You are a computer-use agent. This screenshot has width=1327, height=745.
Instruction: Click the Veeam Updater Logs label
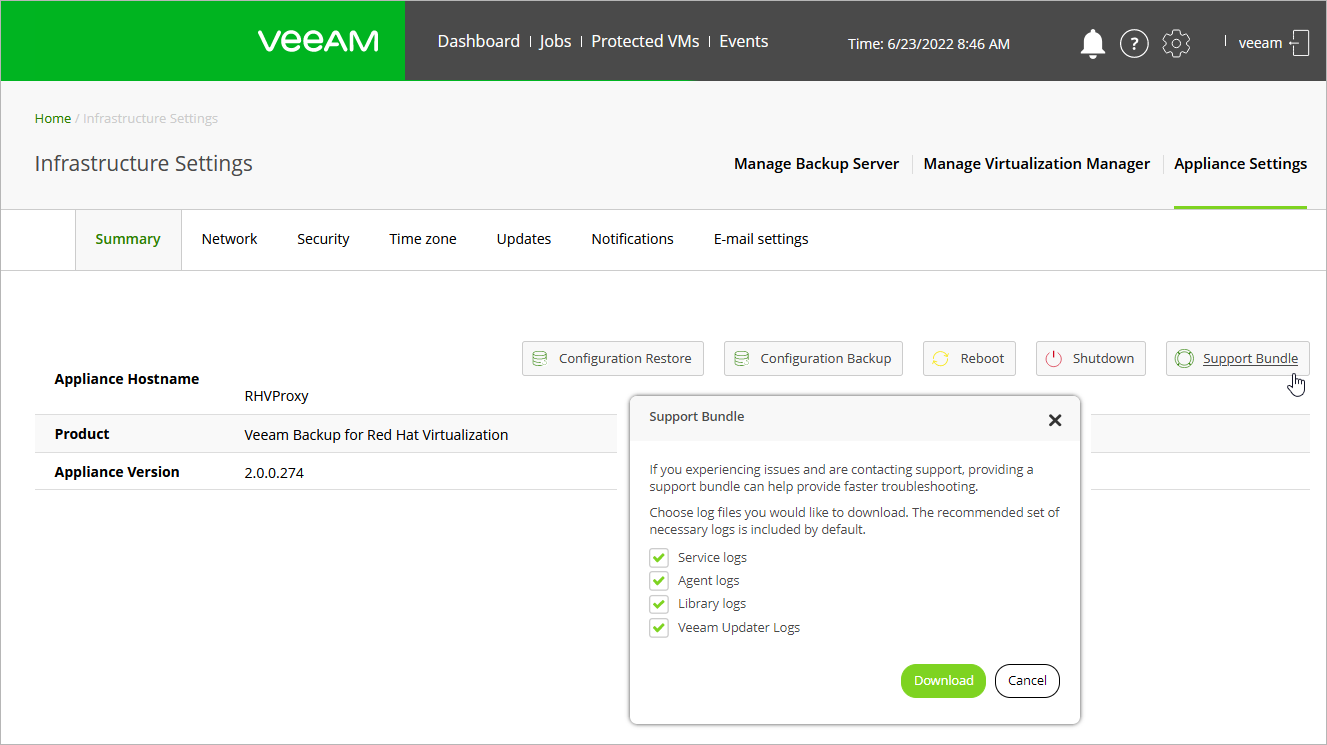[739, 628]
